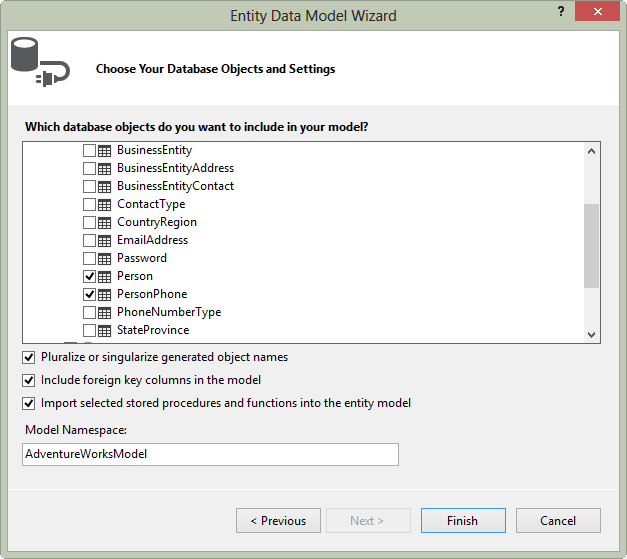627x559 pixels.
Task: Check the Password checkbox
Action: (89, 259)
